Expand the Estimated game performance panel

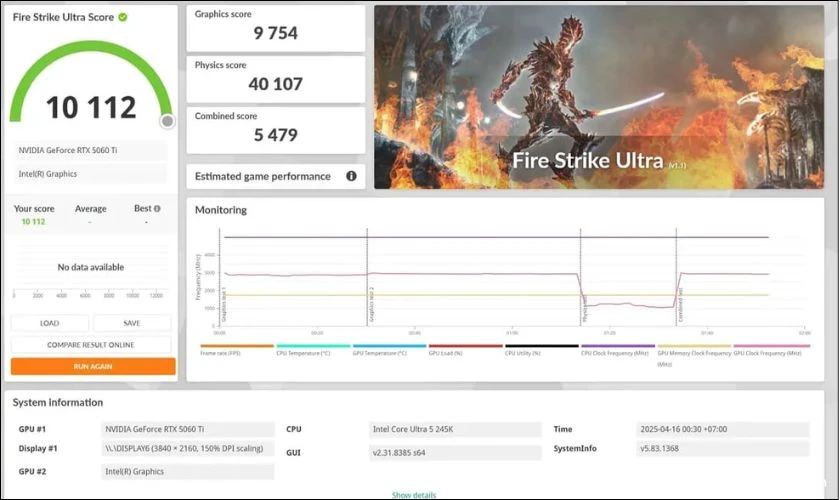click(275, 176)
